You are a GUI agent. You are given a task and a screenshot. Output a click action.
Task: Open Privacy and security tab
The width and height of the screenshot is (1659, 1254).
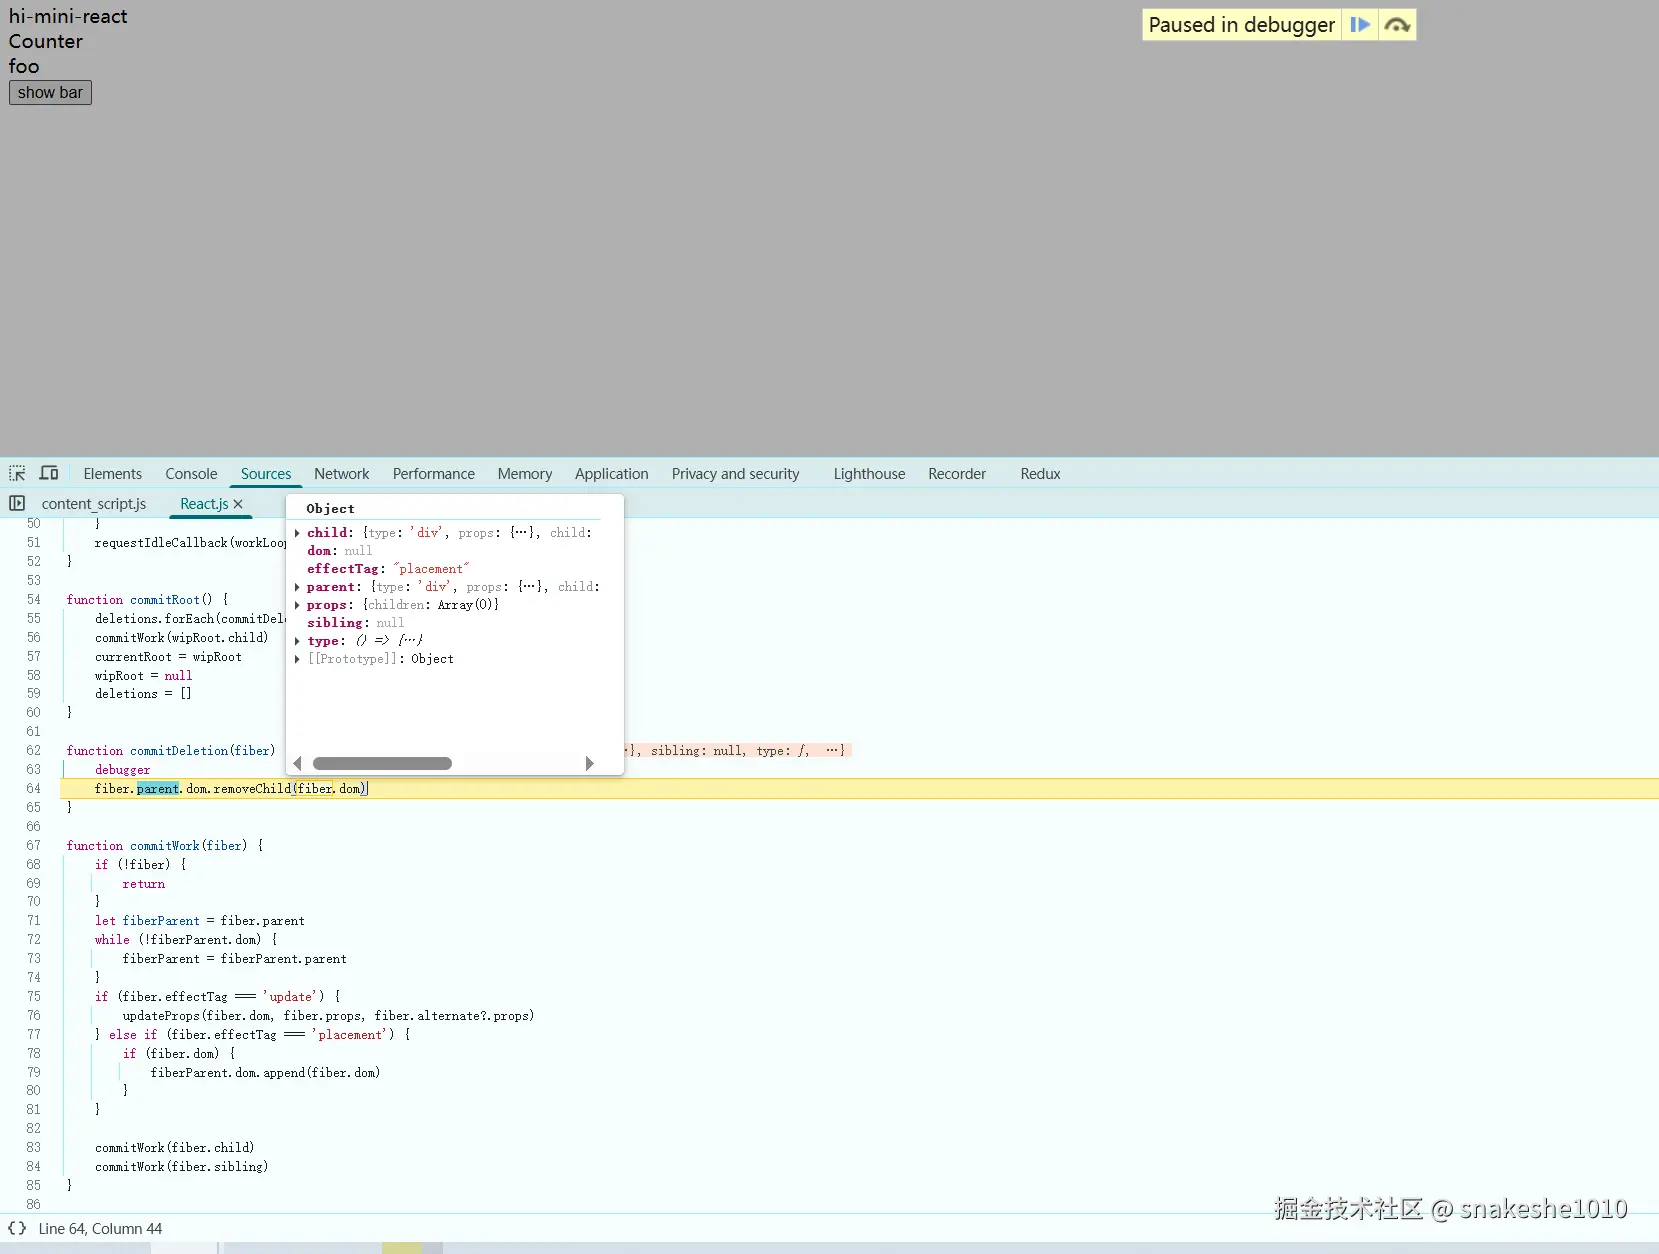[x=736, y=474]
